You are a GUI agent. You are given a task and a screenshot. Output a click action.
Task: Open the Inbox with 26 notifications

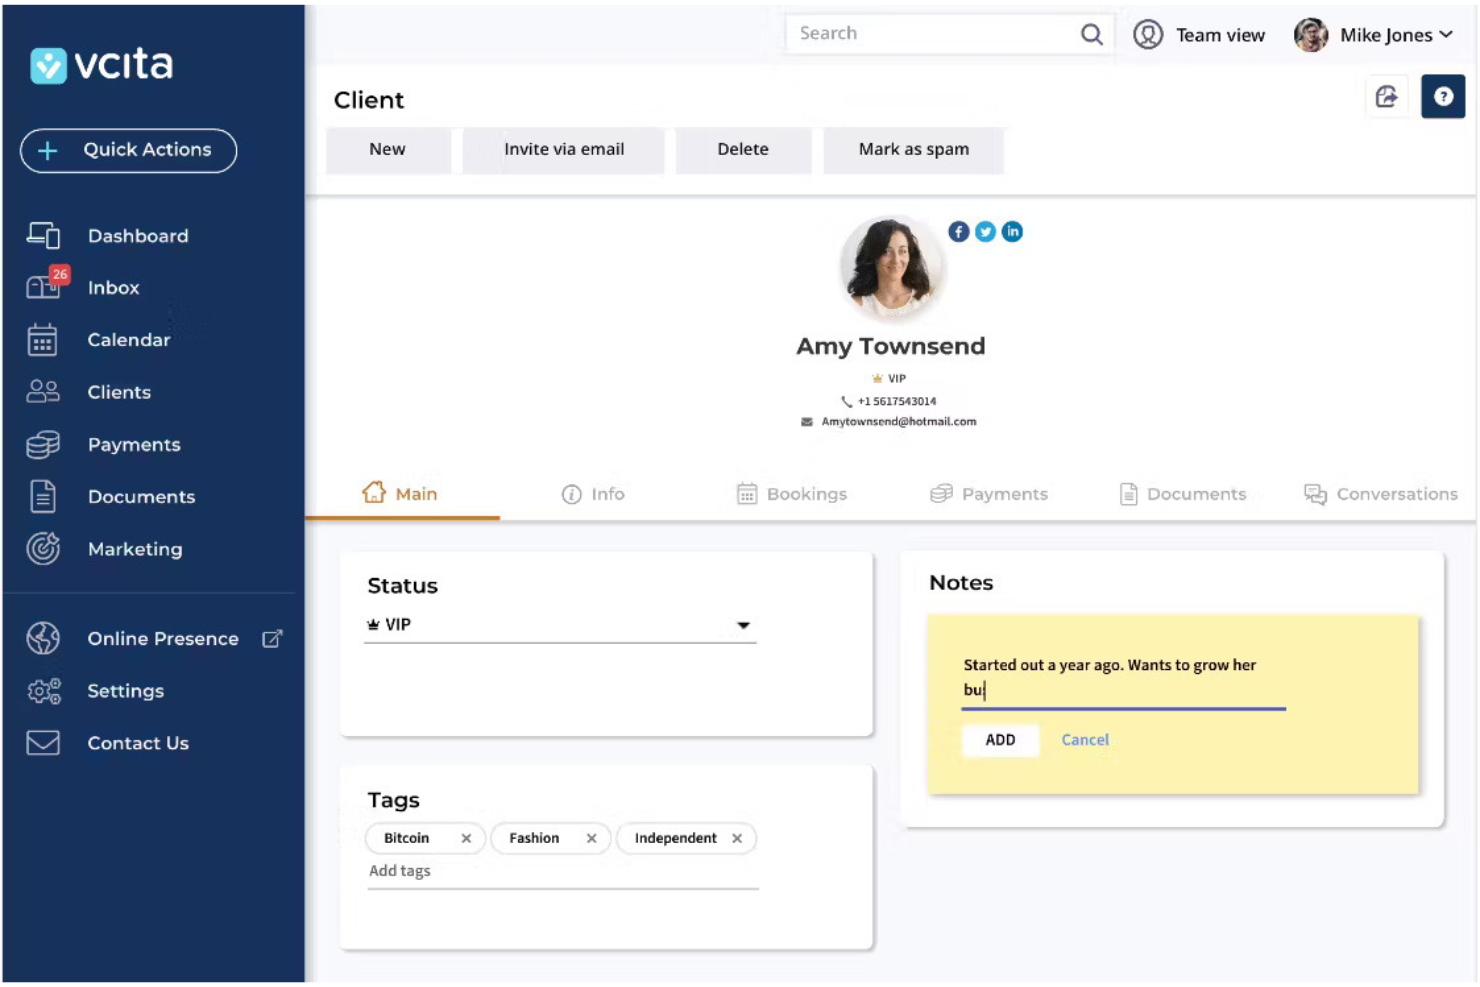pos(43,288)
